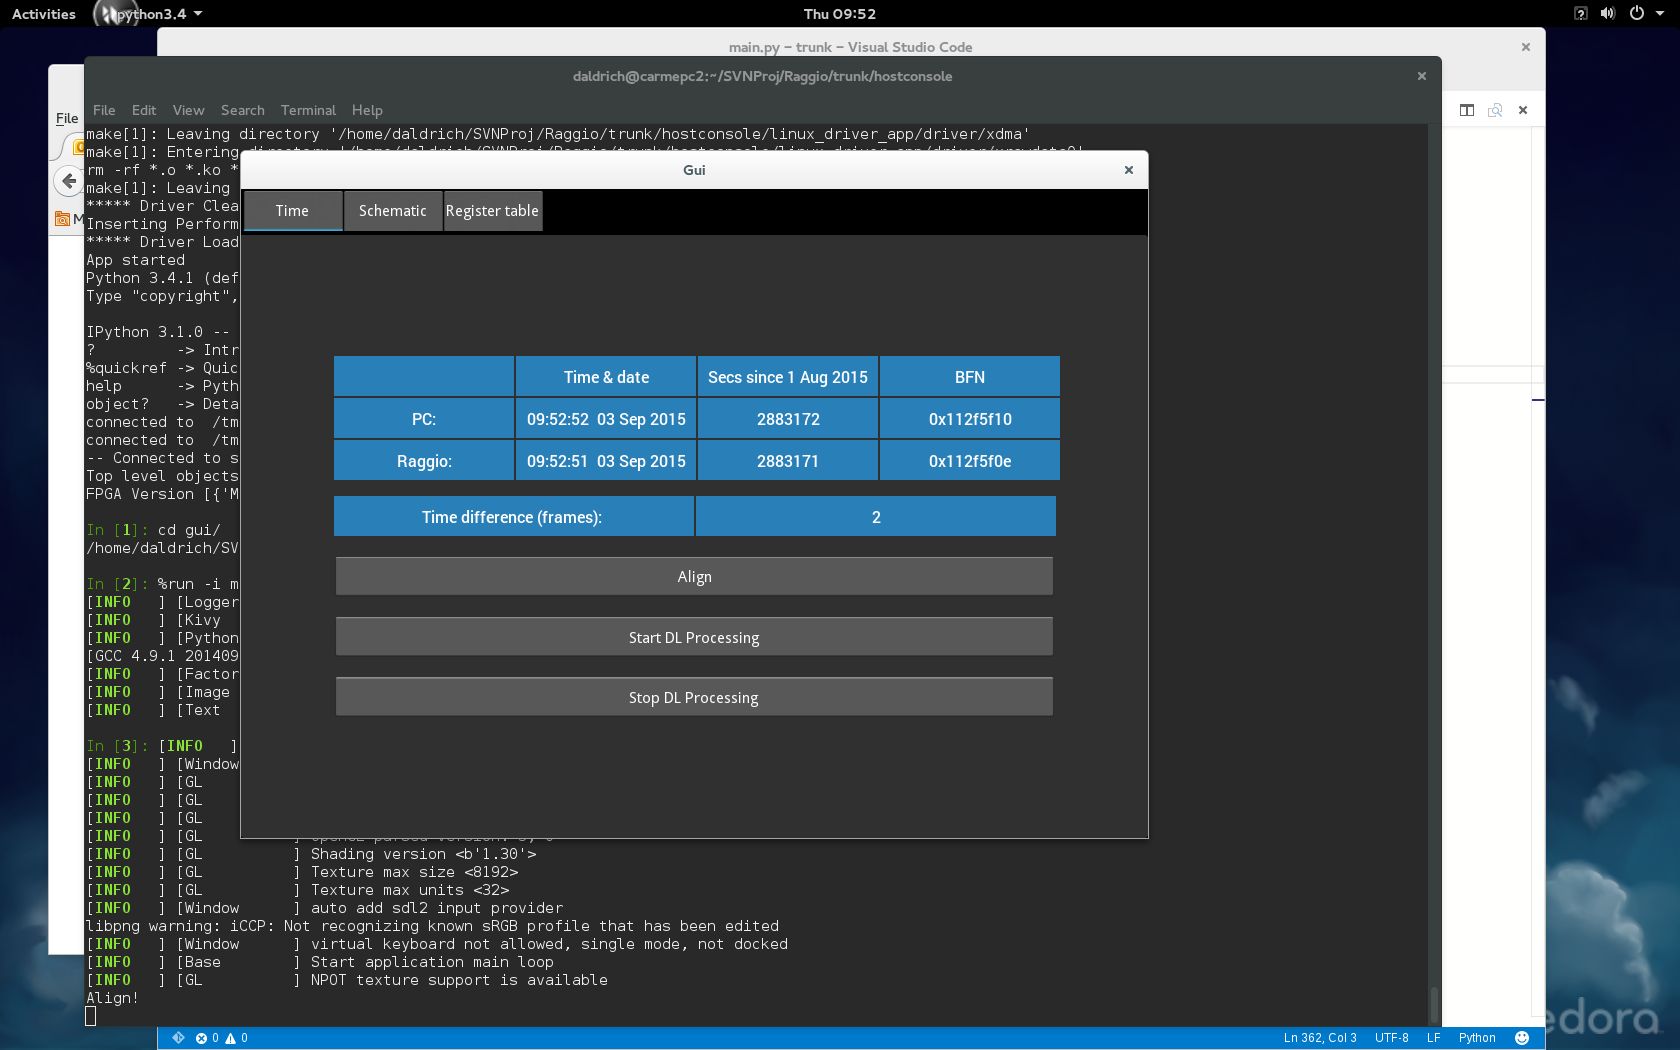Click Start DL Processing

coord(694,638)
